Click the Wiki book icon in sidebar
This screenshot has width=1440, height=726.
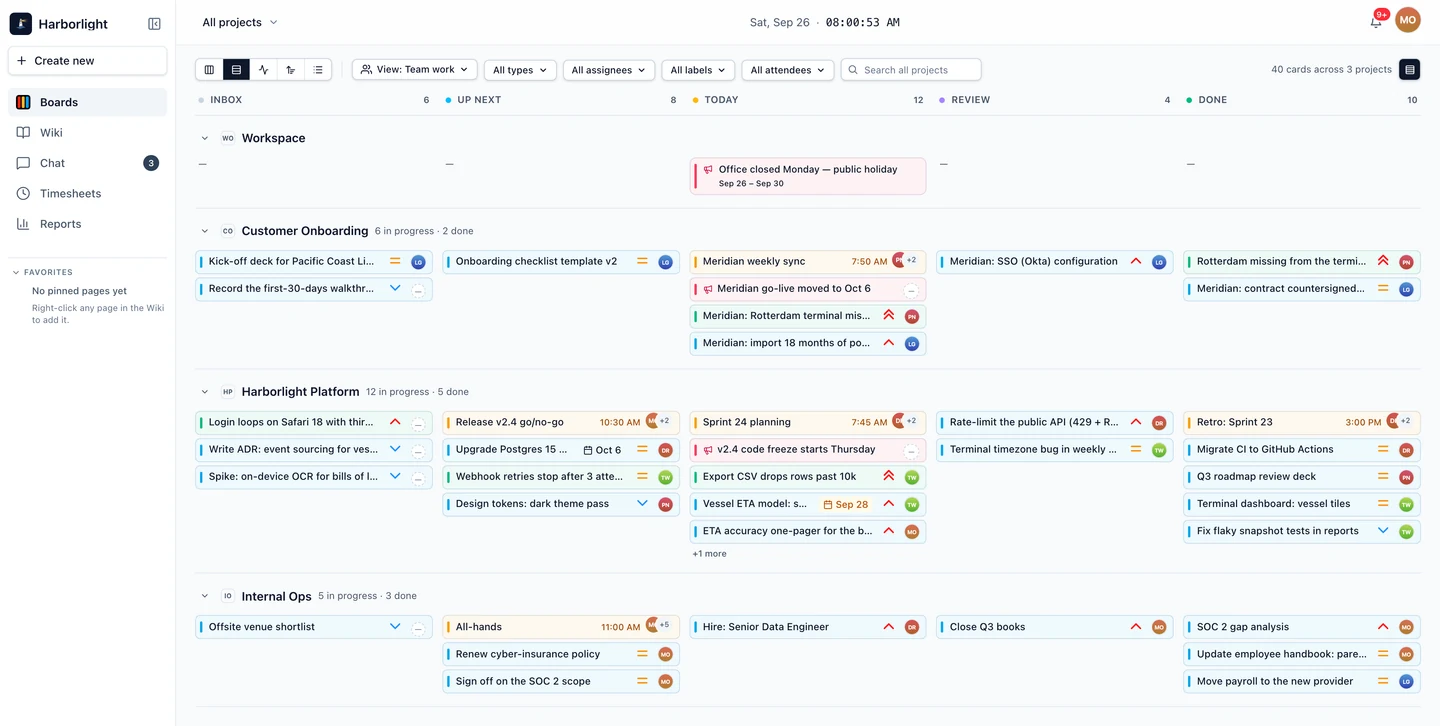23,132
